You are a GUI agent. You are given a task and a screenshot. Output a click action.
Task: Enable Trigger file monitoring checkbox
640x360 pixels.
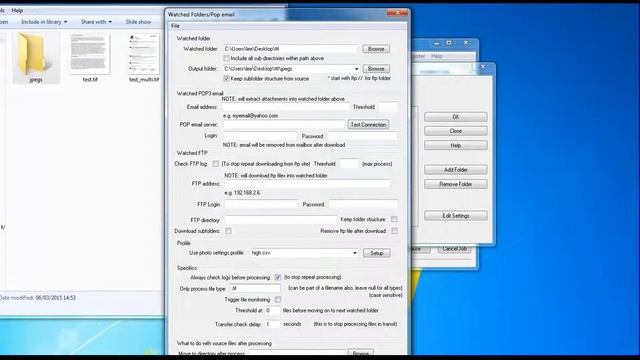point(278,300)
